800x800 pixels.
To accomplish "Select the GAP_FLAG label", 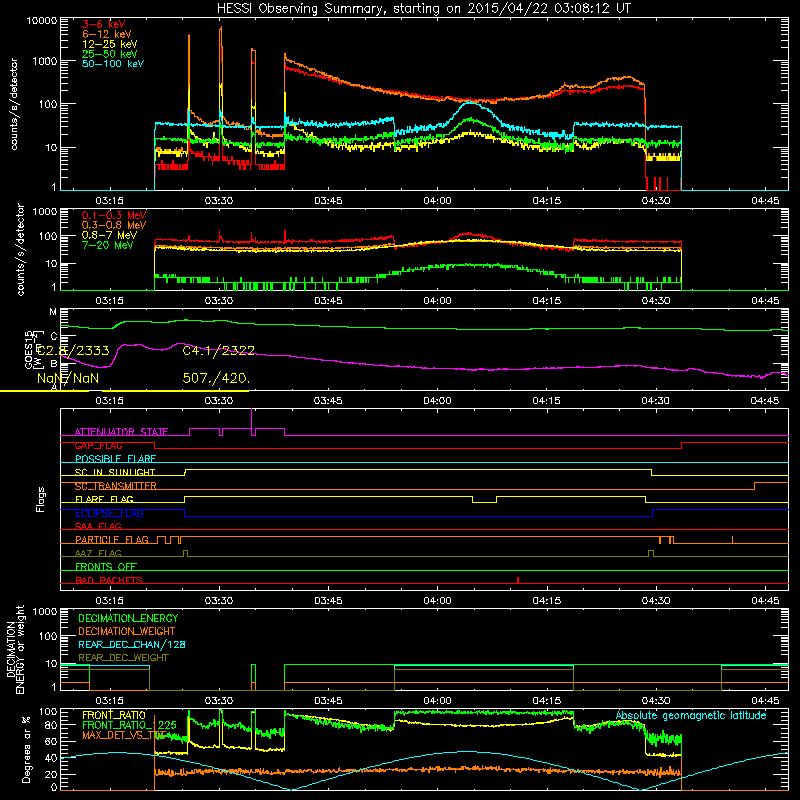I will click(x=98, y=445).
